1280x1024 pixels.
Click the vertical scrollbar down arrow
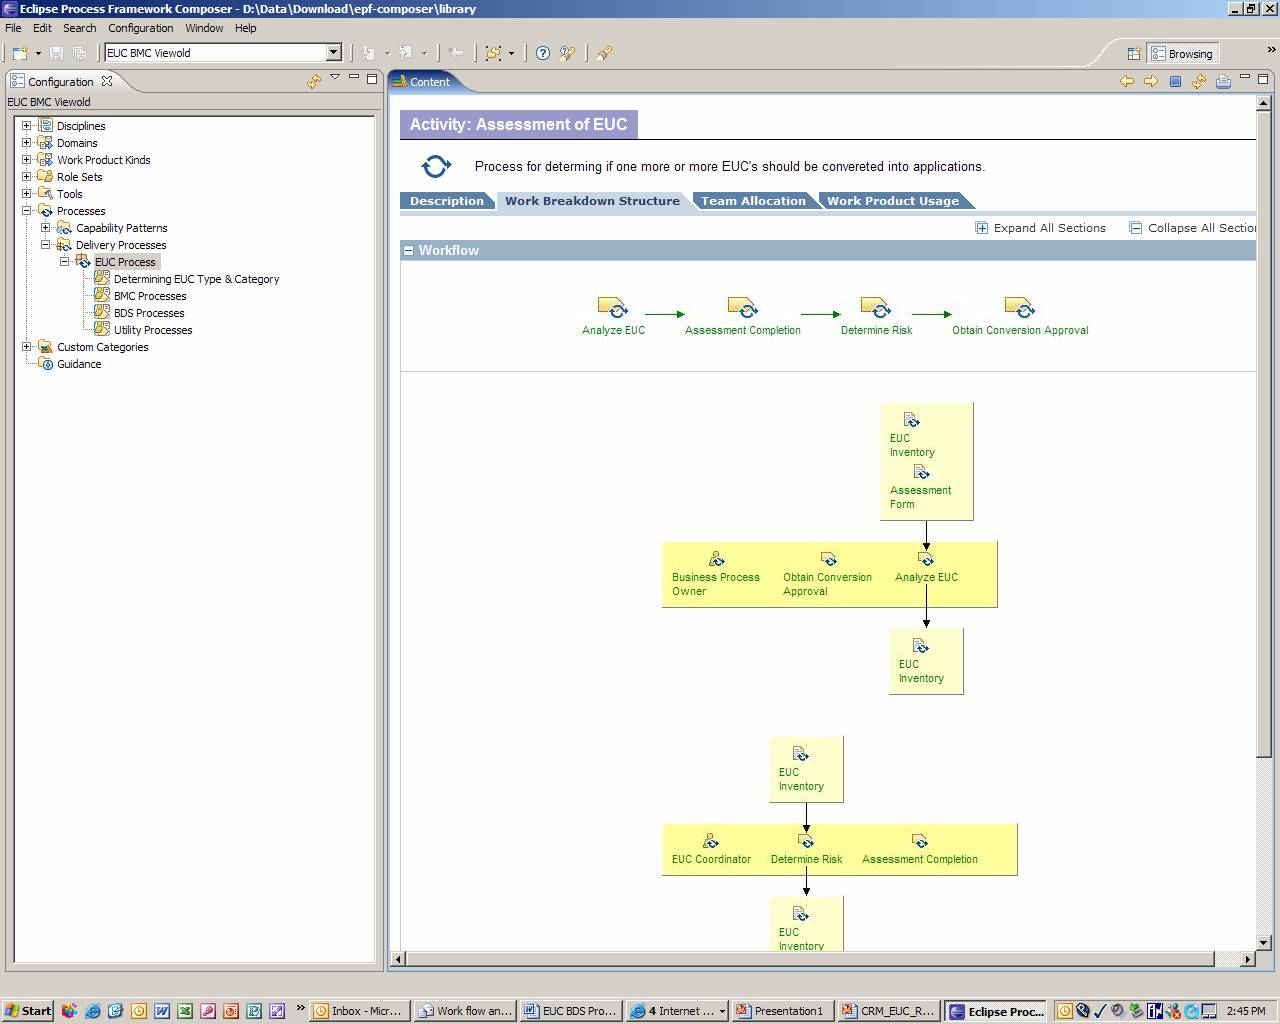pyautogui.click(x=1263, y=942)
